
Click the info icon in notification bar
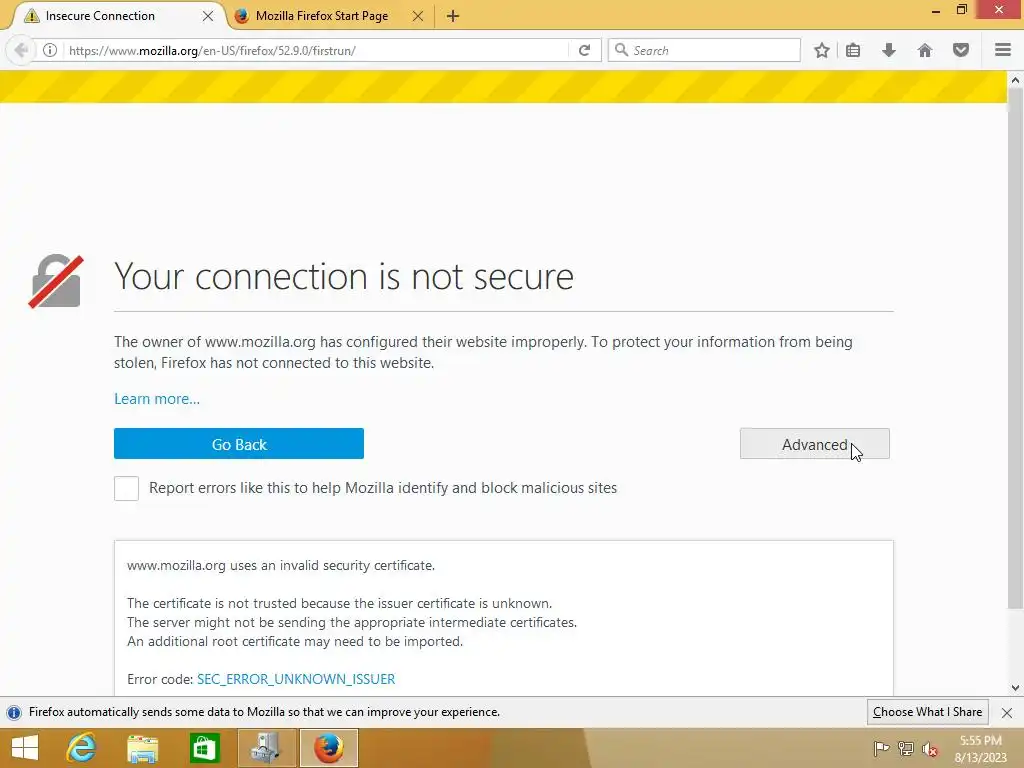(x=14, y=712)
